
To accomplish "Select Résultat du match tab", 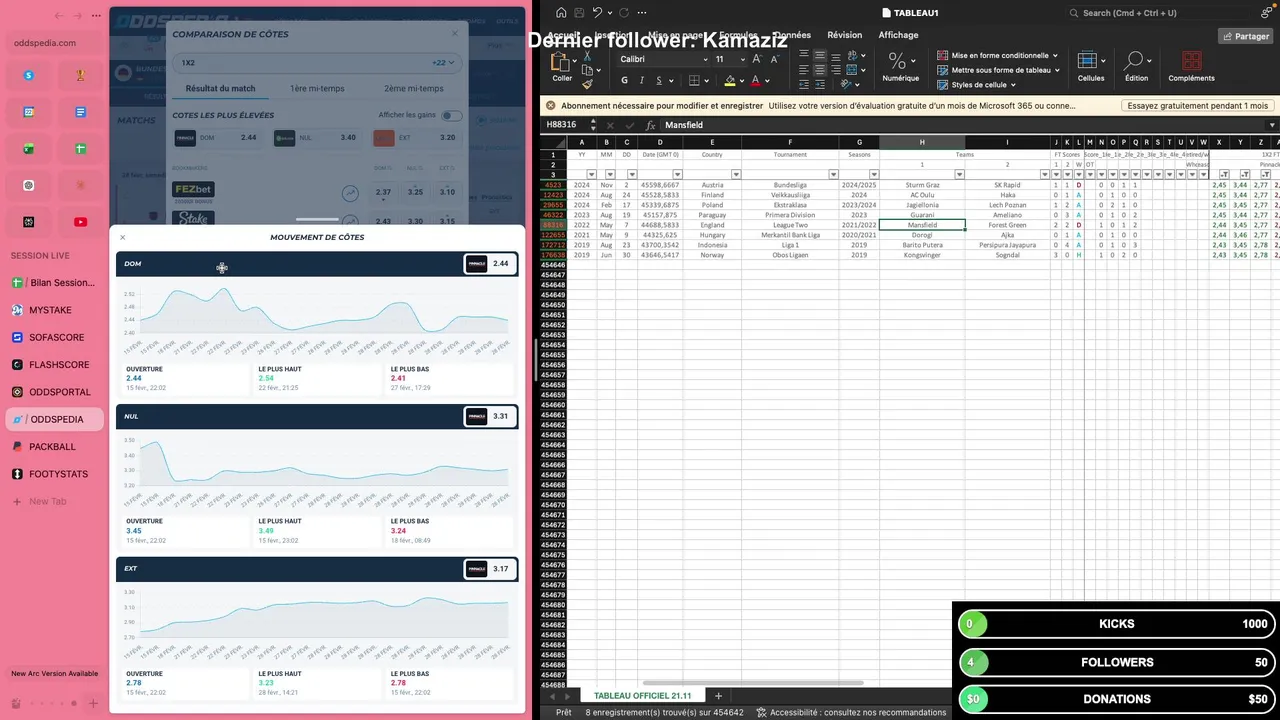I will [x=220, y=88].
